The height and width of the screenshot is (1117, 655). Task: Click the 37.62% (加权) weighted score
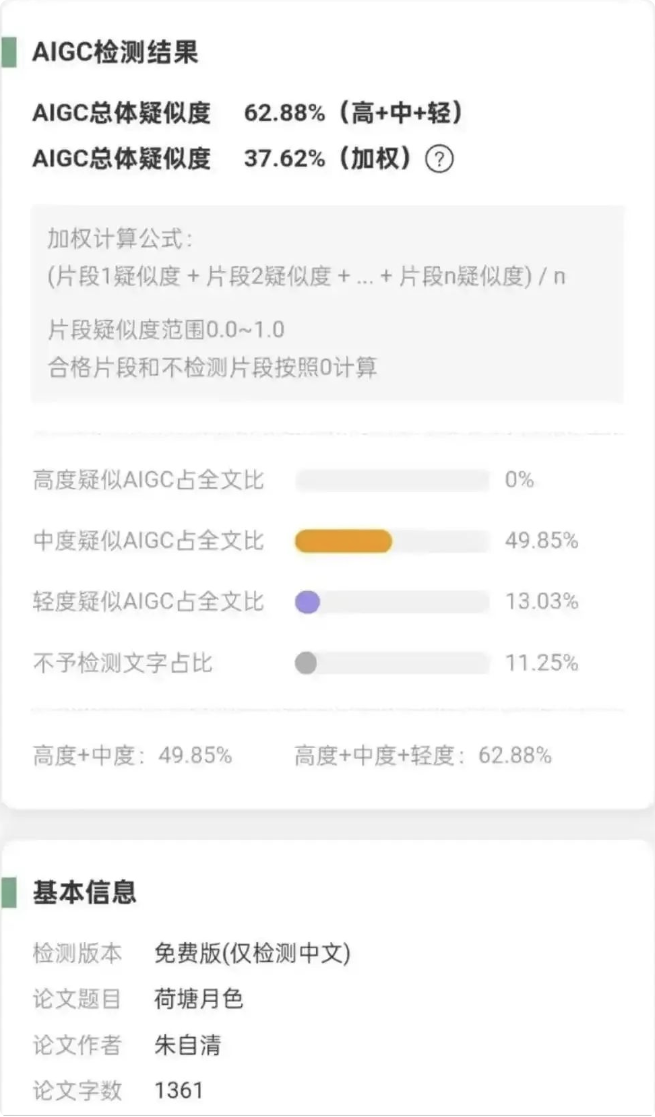[x=329, y=159]
